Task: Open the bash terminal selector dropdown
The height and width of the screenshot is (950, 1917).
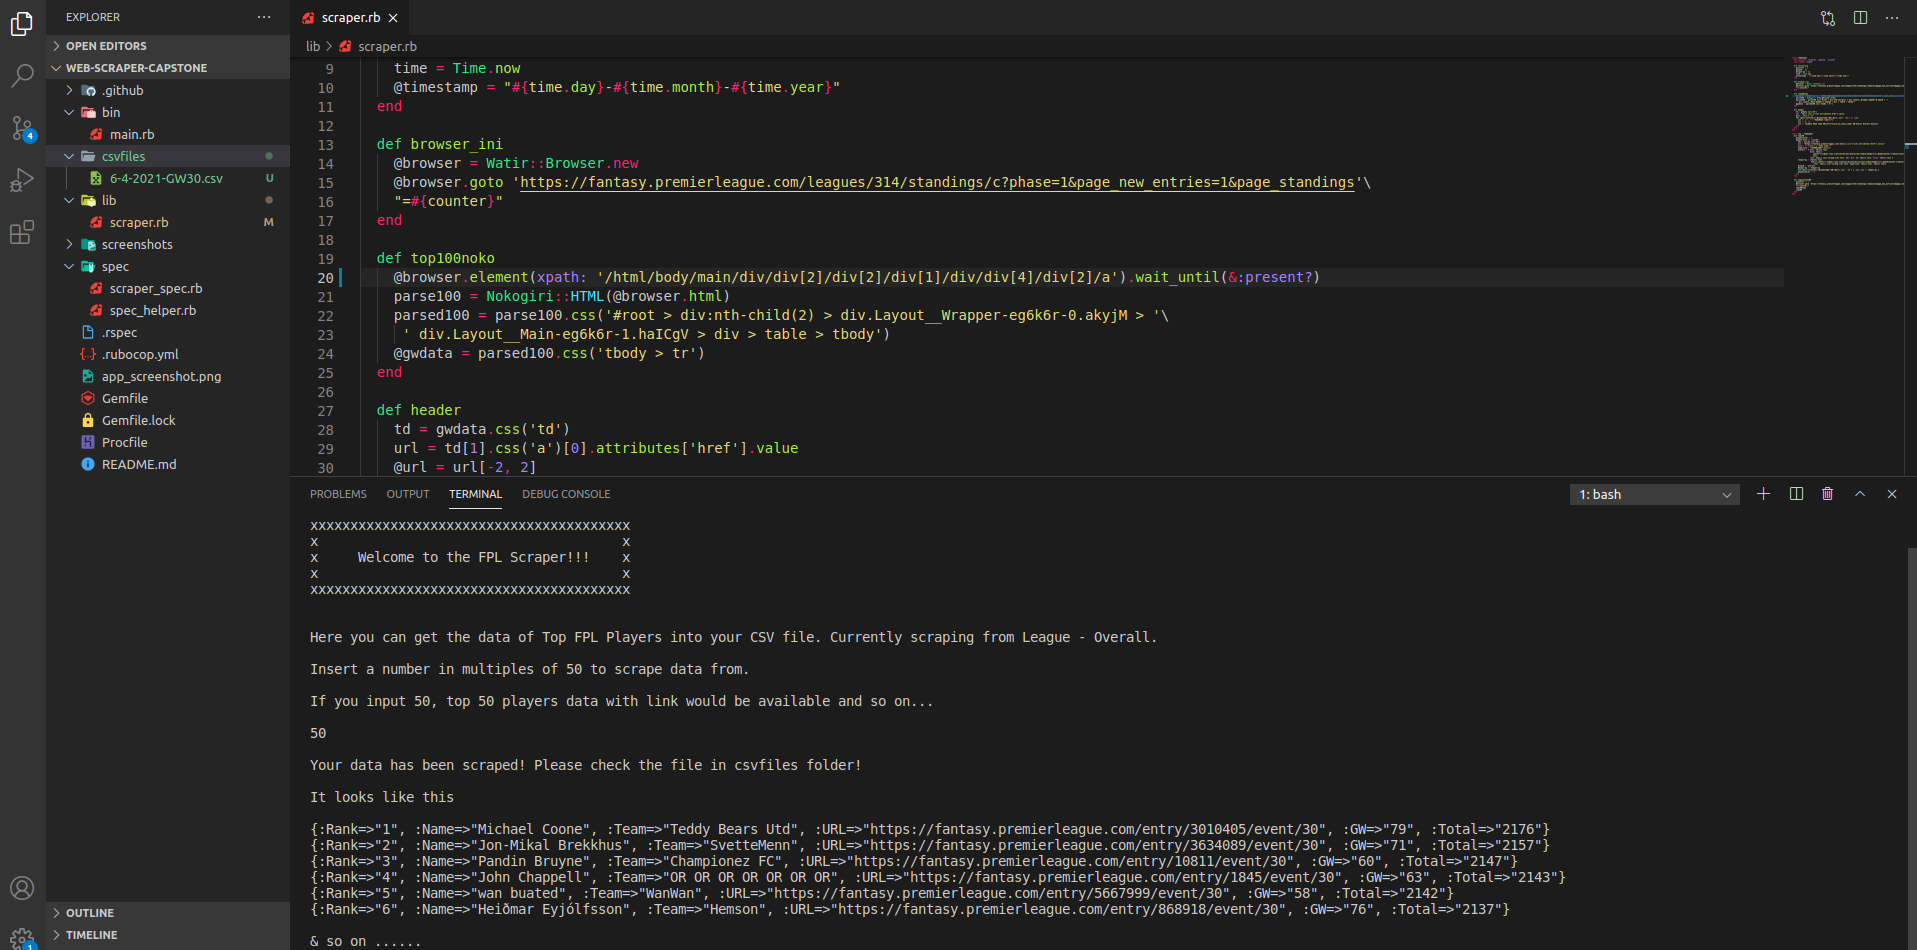Action: [1654, 495]
